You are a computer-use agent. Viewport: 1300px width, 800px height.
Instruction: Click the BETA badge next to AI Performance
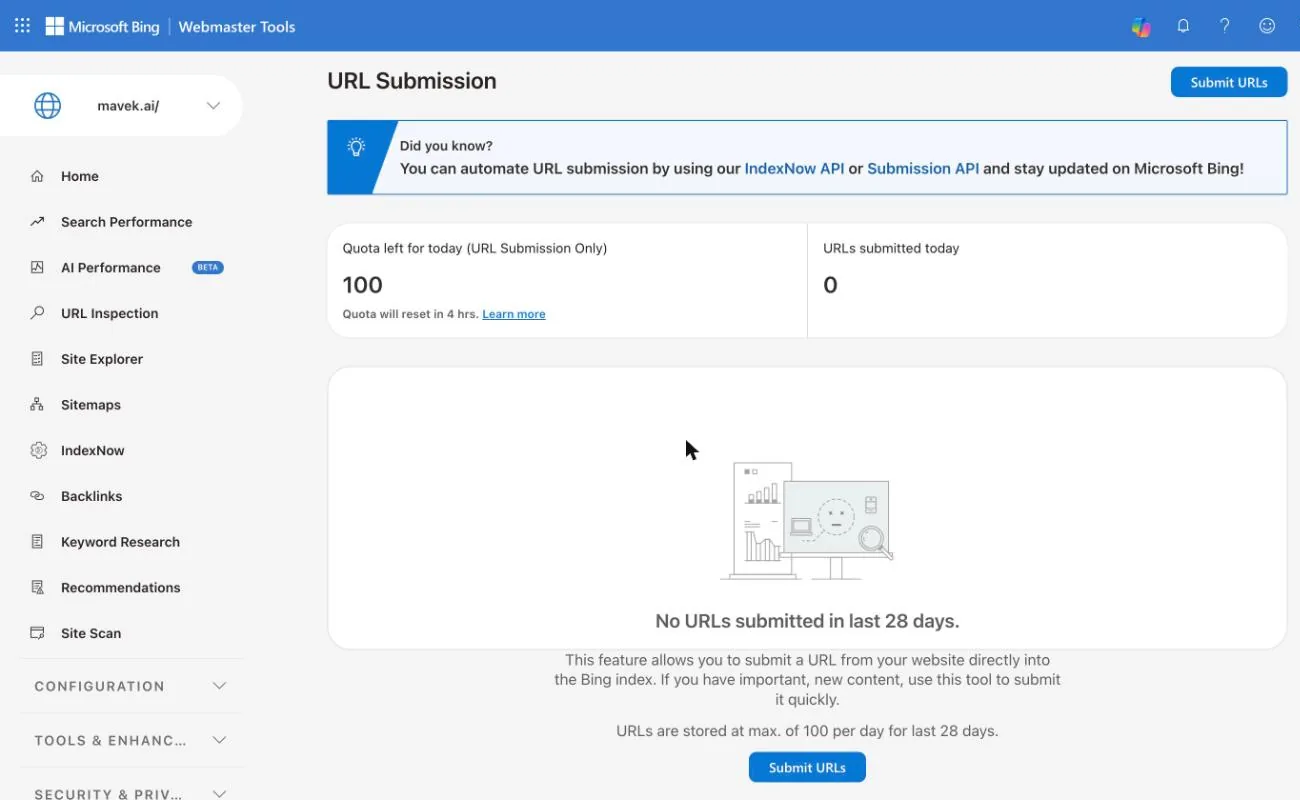pyautogui.click(x=208, y=268)
